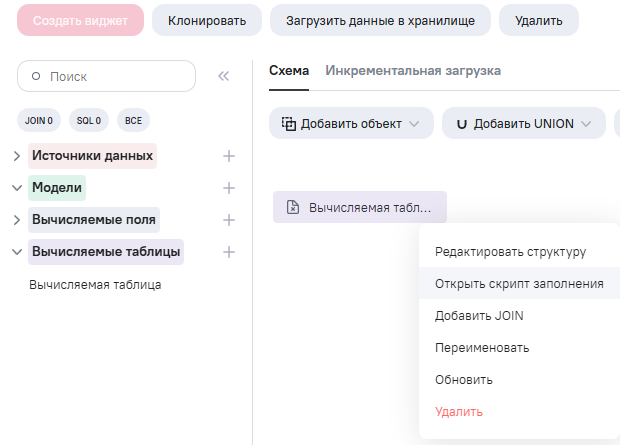
Task: Toggle the ВСЕ filter chip
Action: click(133, 120)
